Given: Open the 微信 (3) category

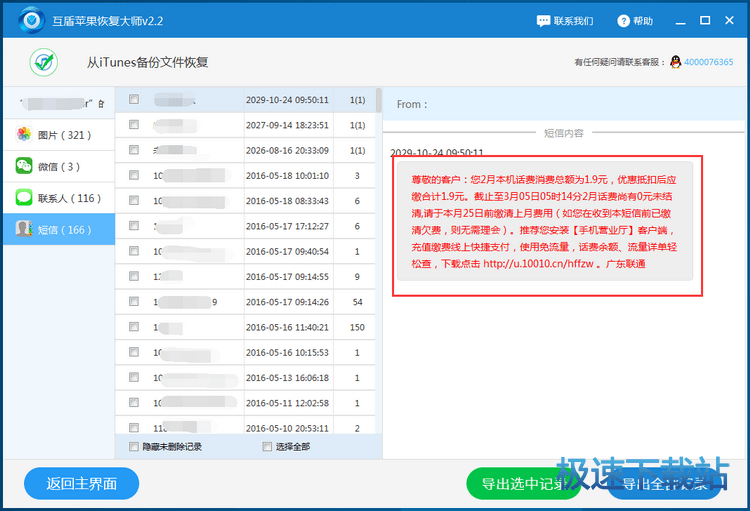Looking at the screenshot, I should click(59, 167).
